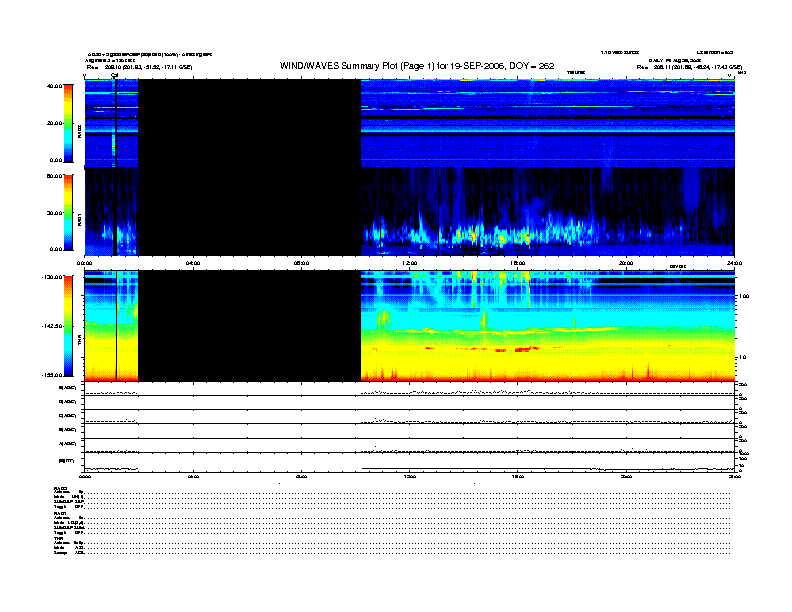The height and width of the screenshot is (612, 792).
Task: Click the 20.00 label on RAD2 scale
Action: pos(54,123)
